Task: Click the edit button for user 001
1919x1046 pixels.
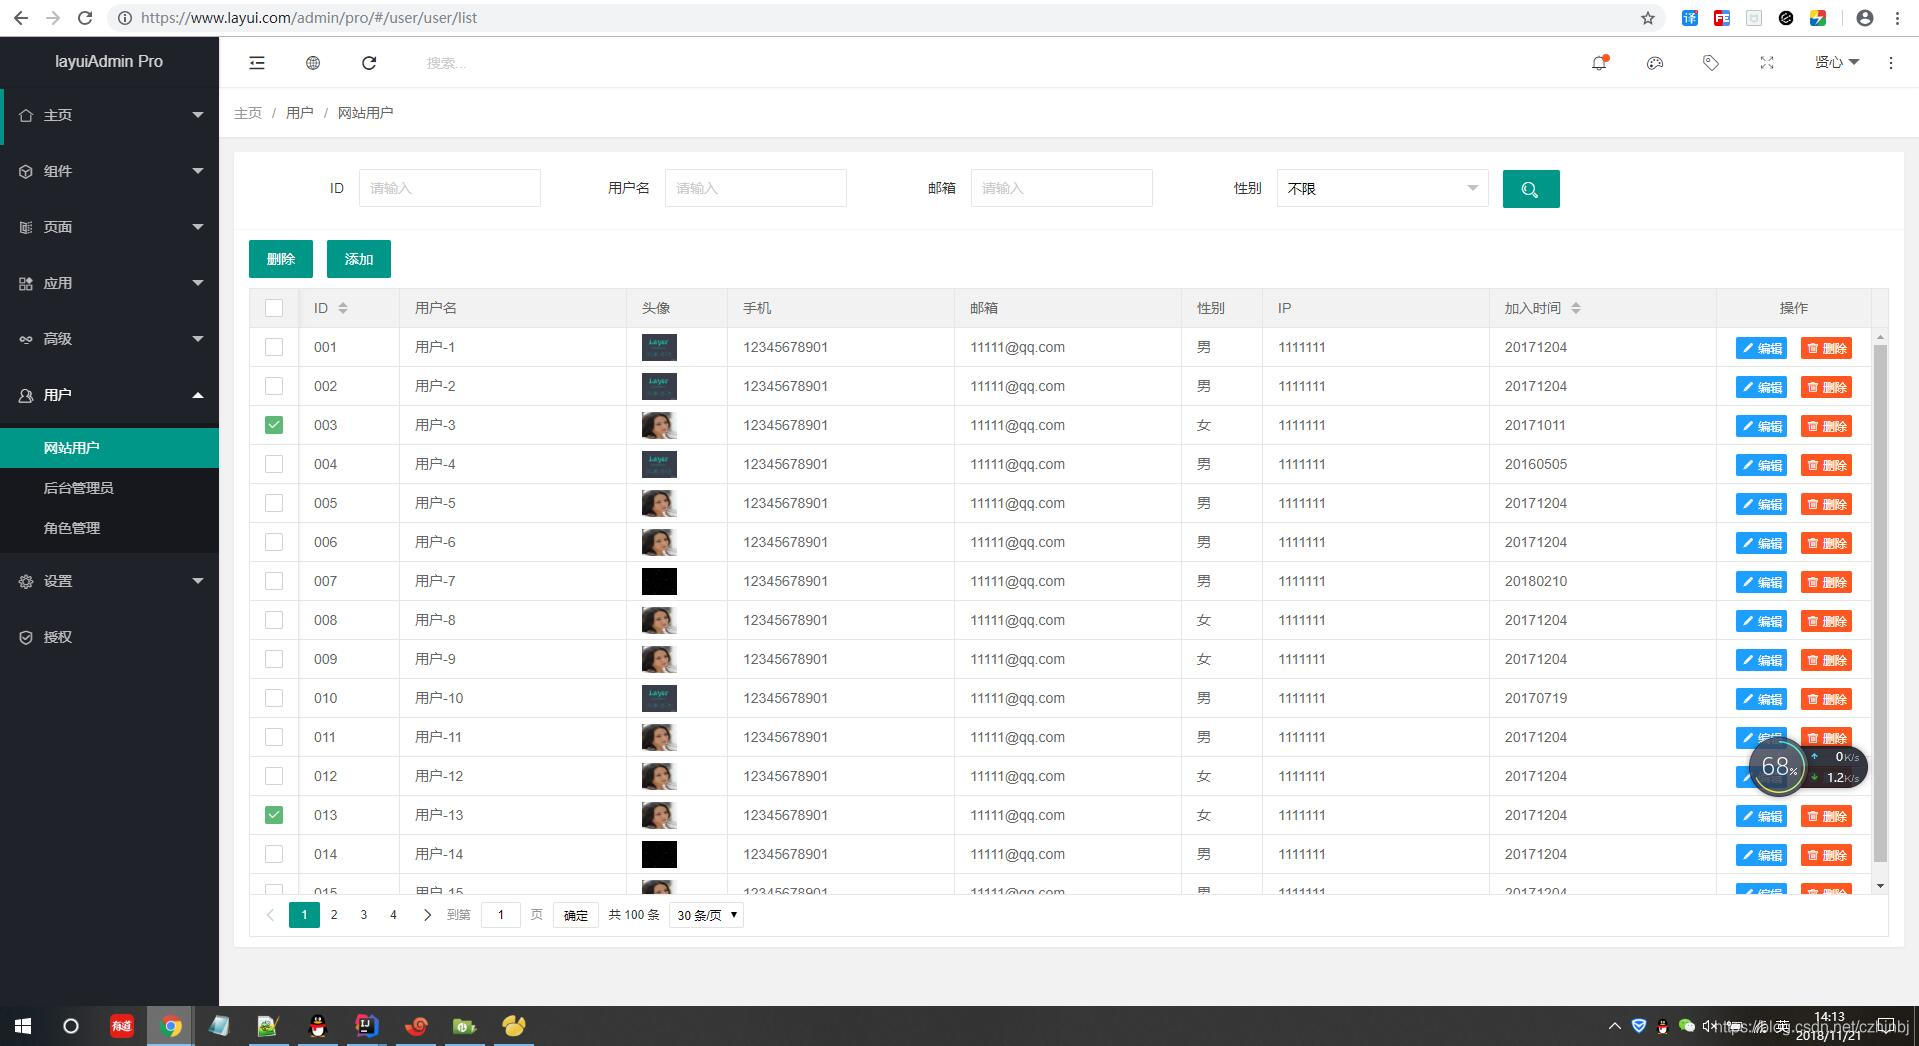Action: pyautogui.click(x=1761, y=348)
